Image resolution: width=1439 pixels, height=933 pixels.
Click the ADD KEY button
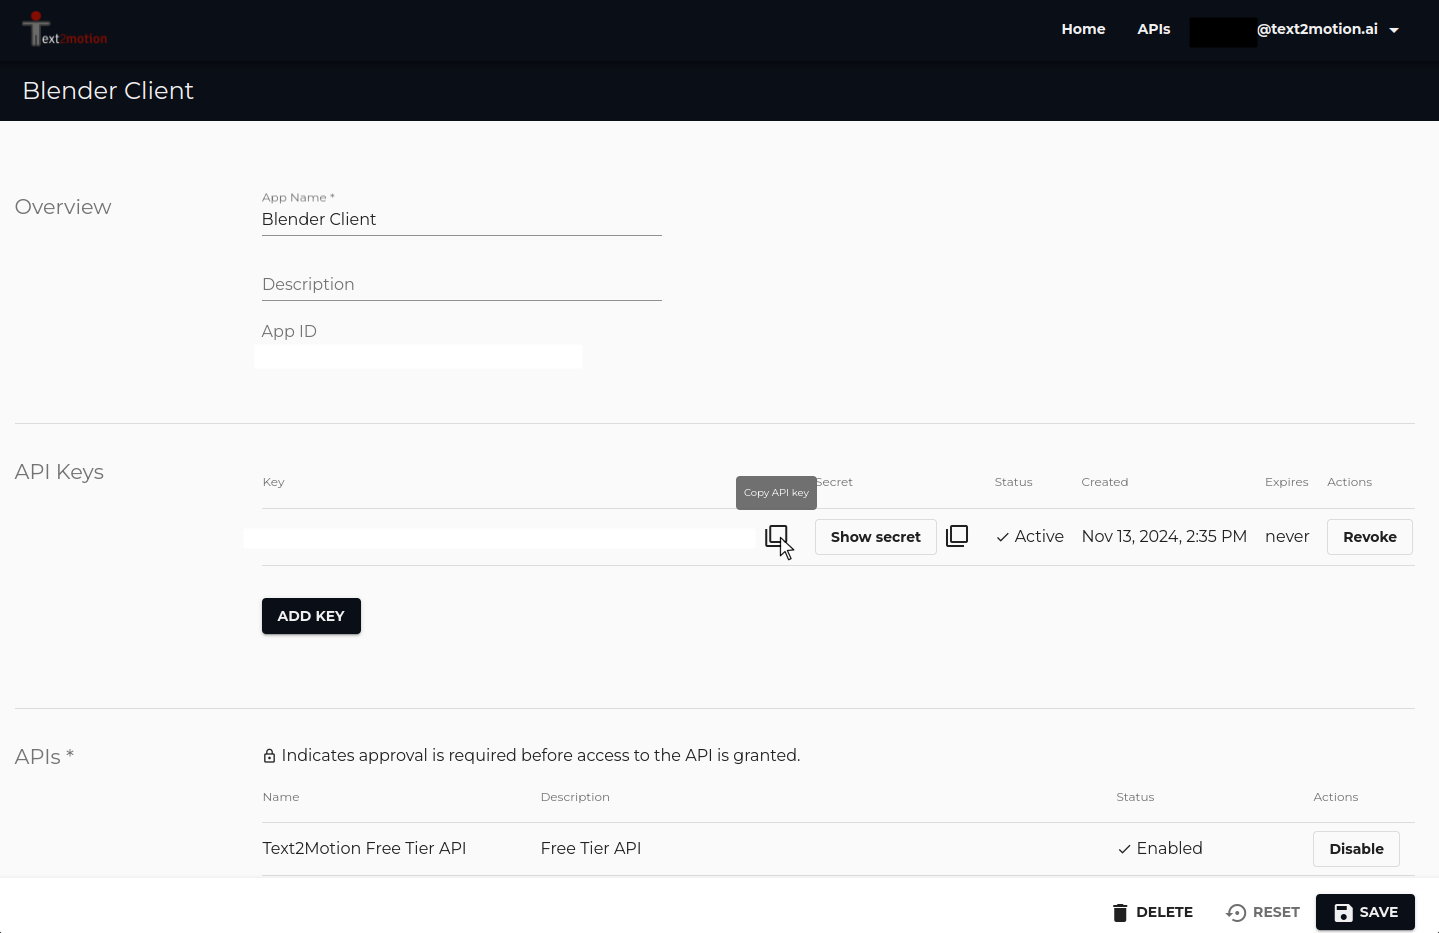pyautogui.click(x=311, y=616)
